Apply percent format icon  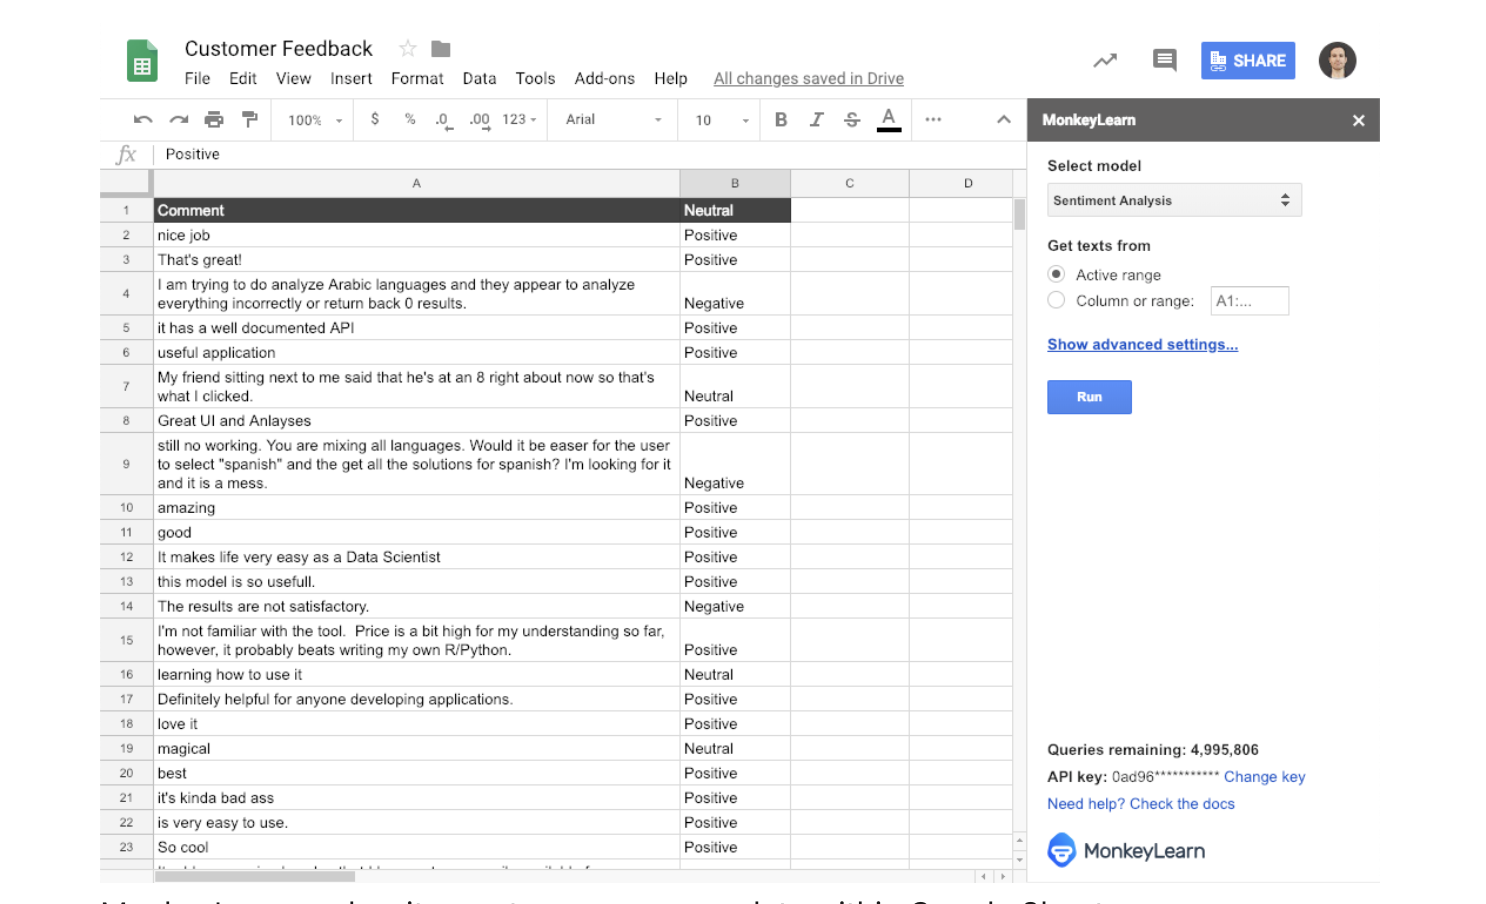click(x=410, y=119)
